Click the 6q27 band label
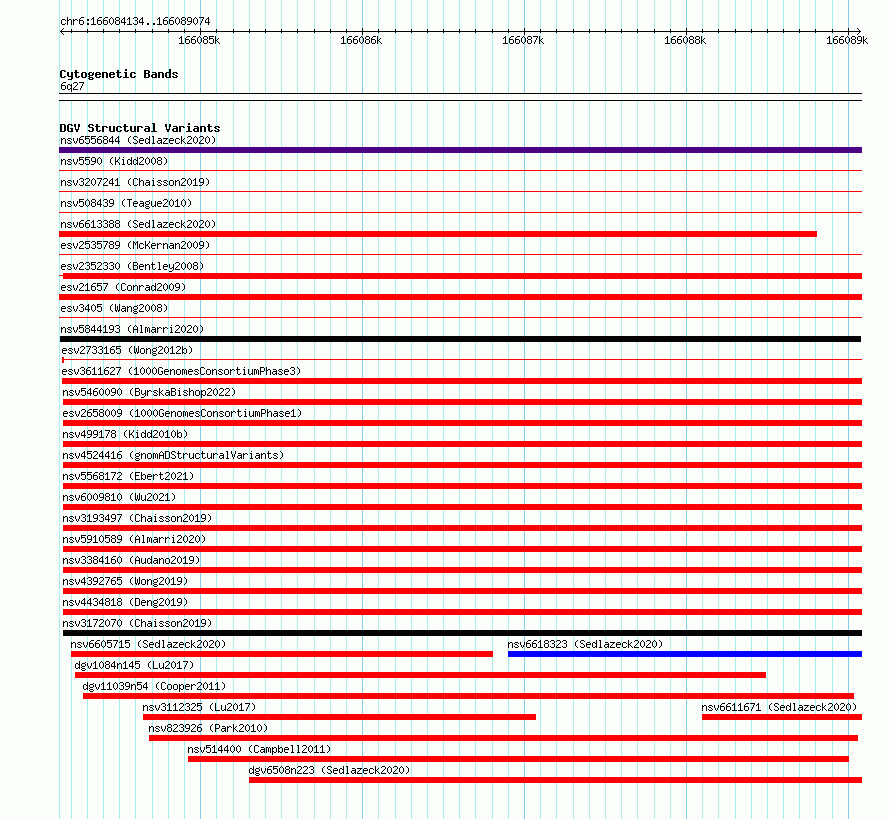The height and width of the screenshot is (819, 890). [x=72, y=86]
